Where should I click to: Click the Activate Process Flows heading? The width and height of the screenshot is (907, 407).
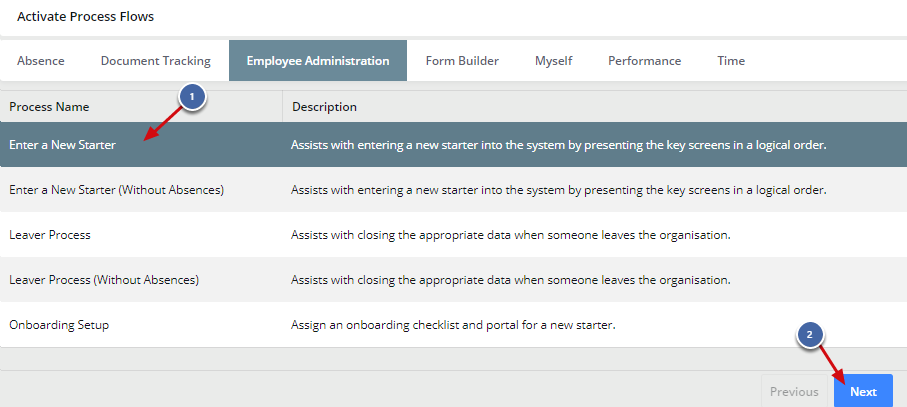(x=86, y=17)
